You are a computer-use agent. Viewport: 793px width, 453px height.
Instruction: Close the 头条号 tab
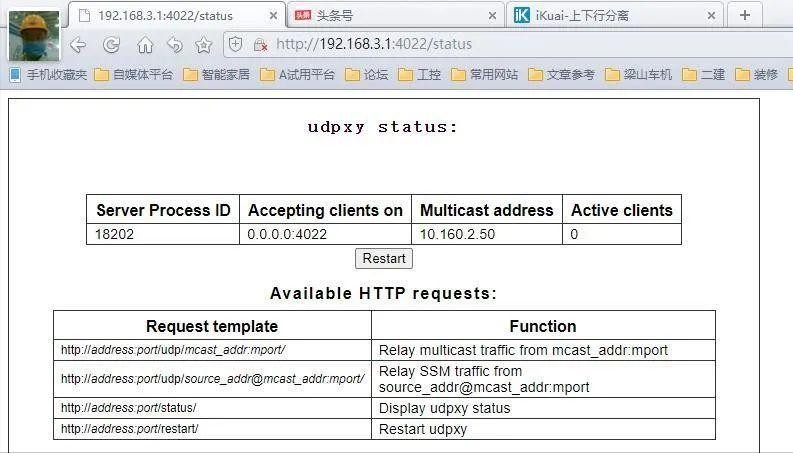coord(492,16)
